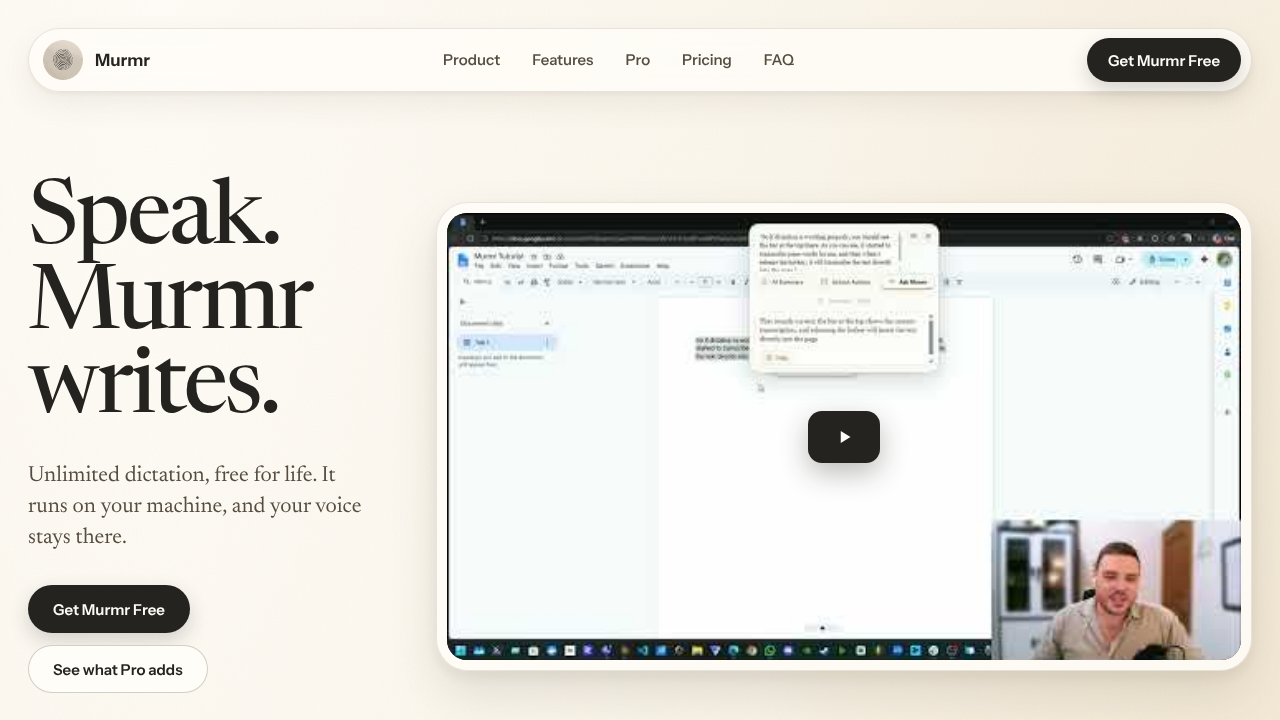This screenshot has width=1280, height=720.
Task: Jump to the FAQ nav link
Action: (x=778, y=60)
